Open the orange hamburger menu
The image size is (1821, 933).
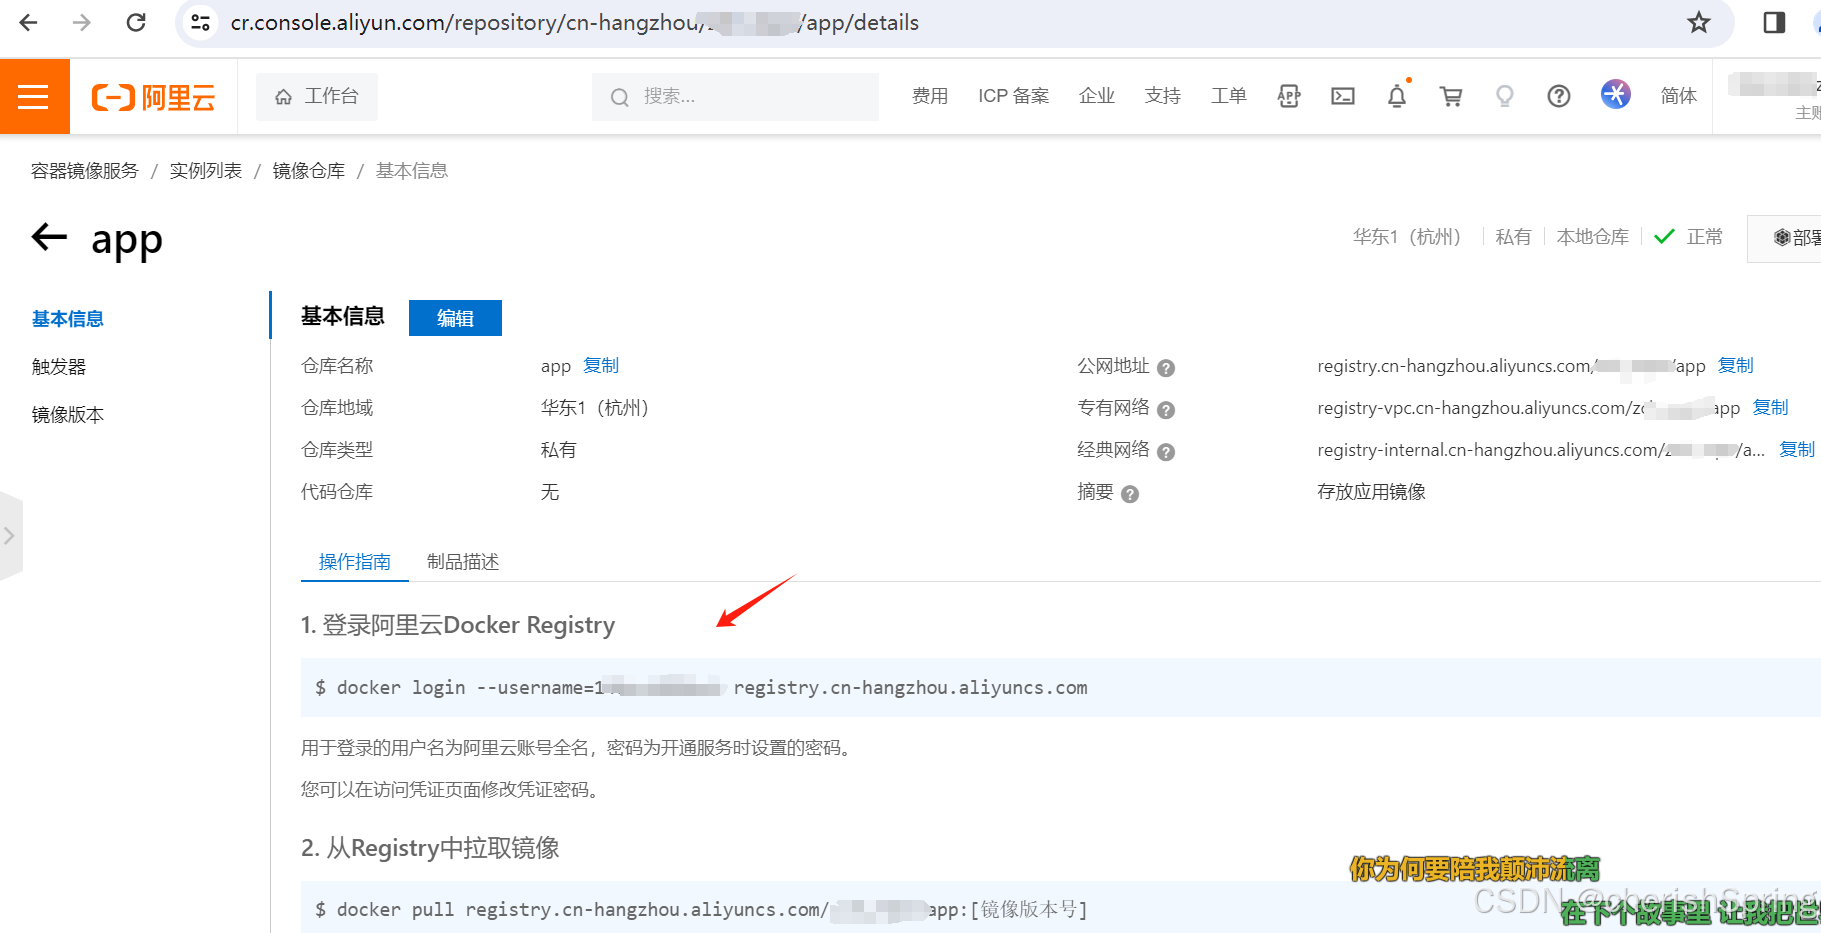pos(34,96)
